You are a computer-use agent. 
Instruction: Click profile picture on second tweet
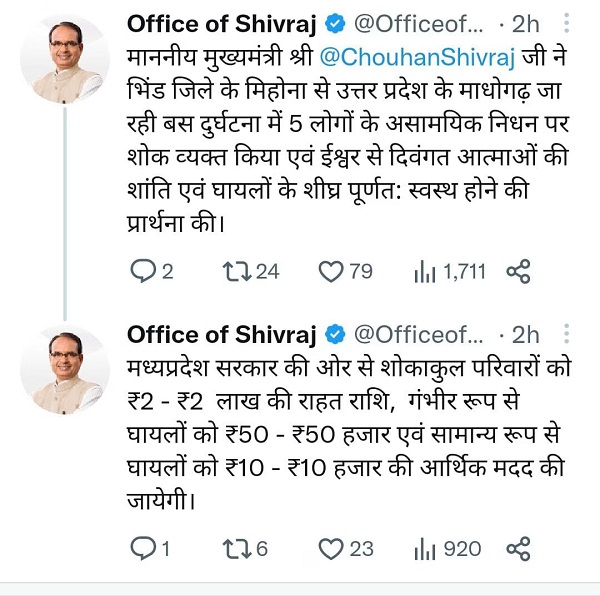click(78, 368)
